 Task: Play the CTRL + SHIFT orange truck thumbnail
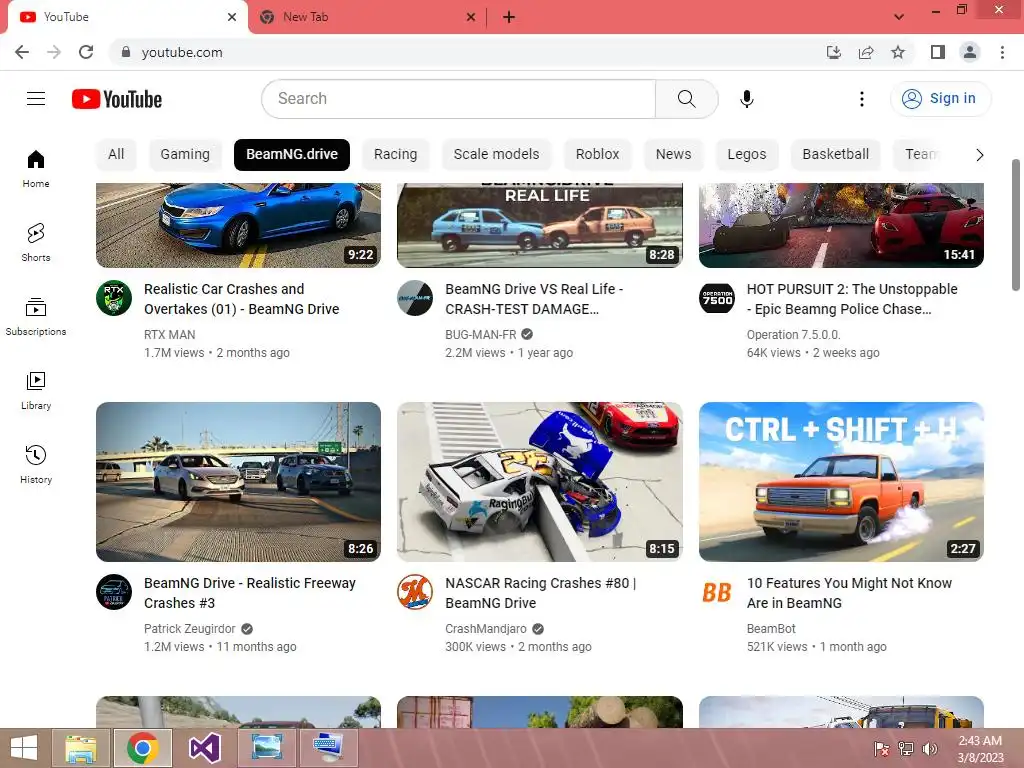(841, 482)
